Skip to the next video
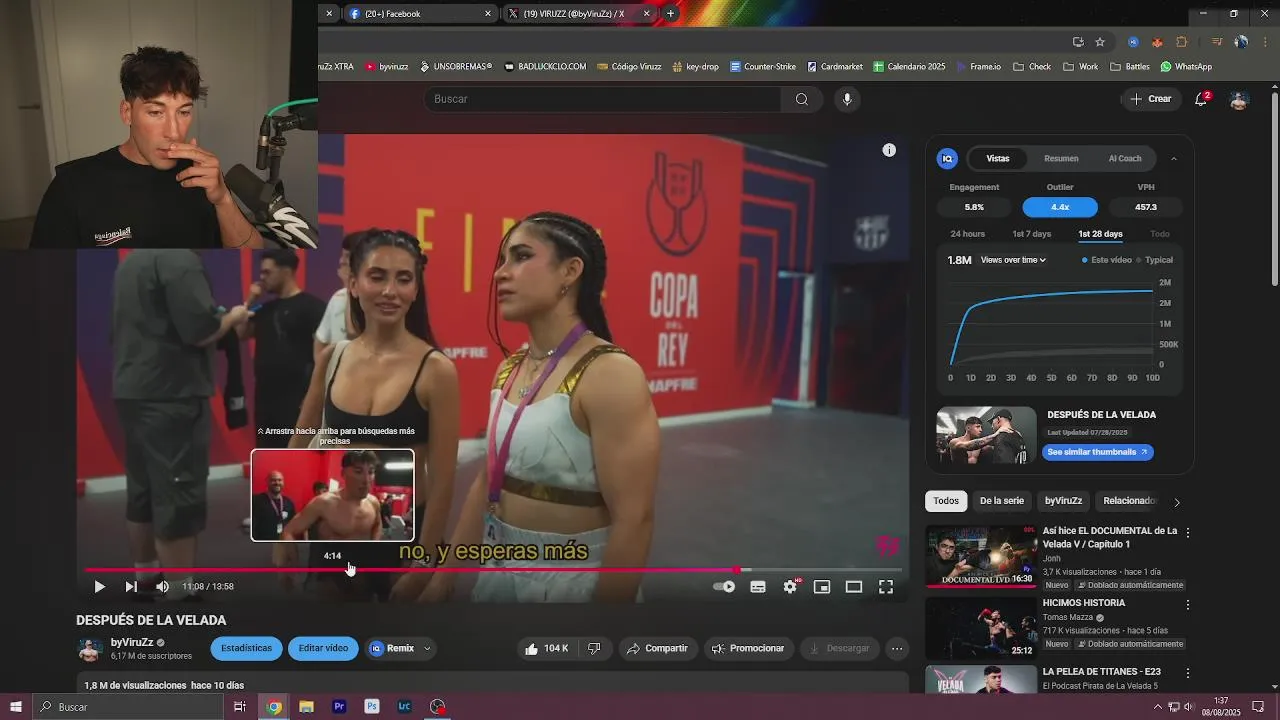The width and height of the screenshot is (1280, 720). [131, 587]
